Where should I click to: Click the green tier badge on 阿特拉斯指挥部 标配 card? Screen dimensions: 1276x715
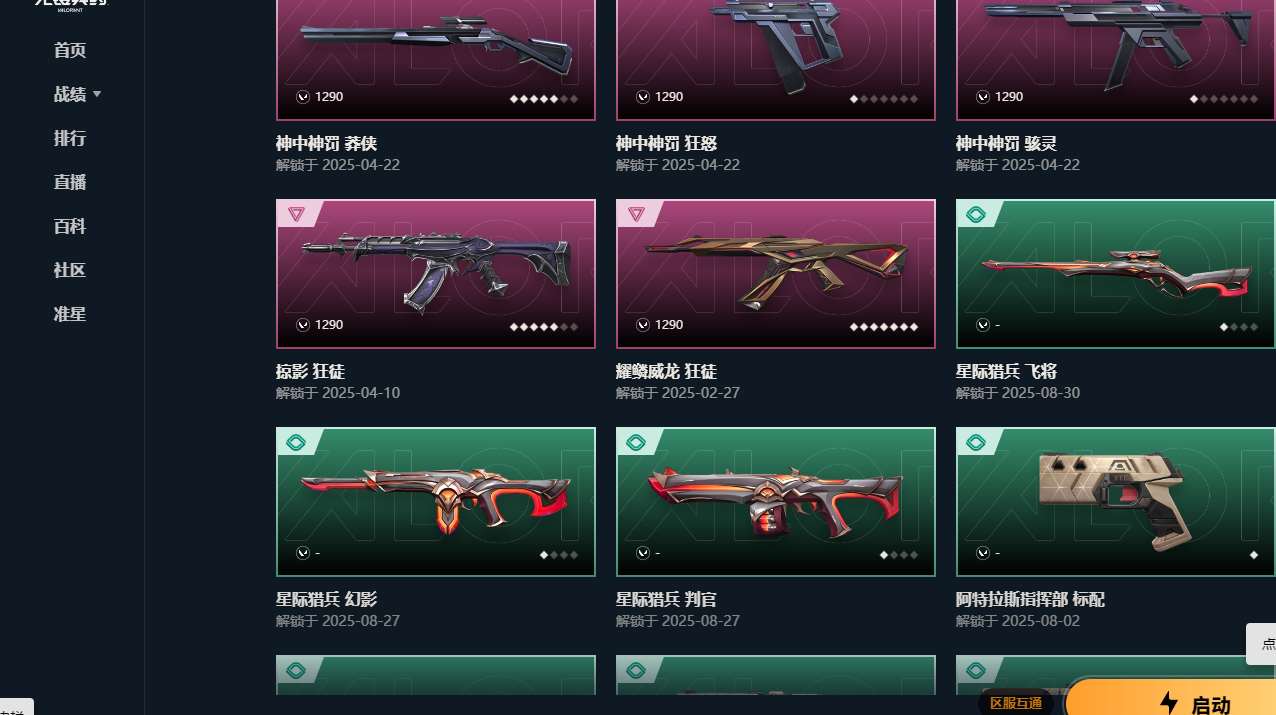click(x=976, y=442)
